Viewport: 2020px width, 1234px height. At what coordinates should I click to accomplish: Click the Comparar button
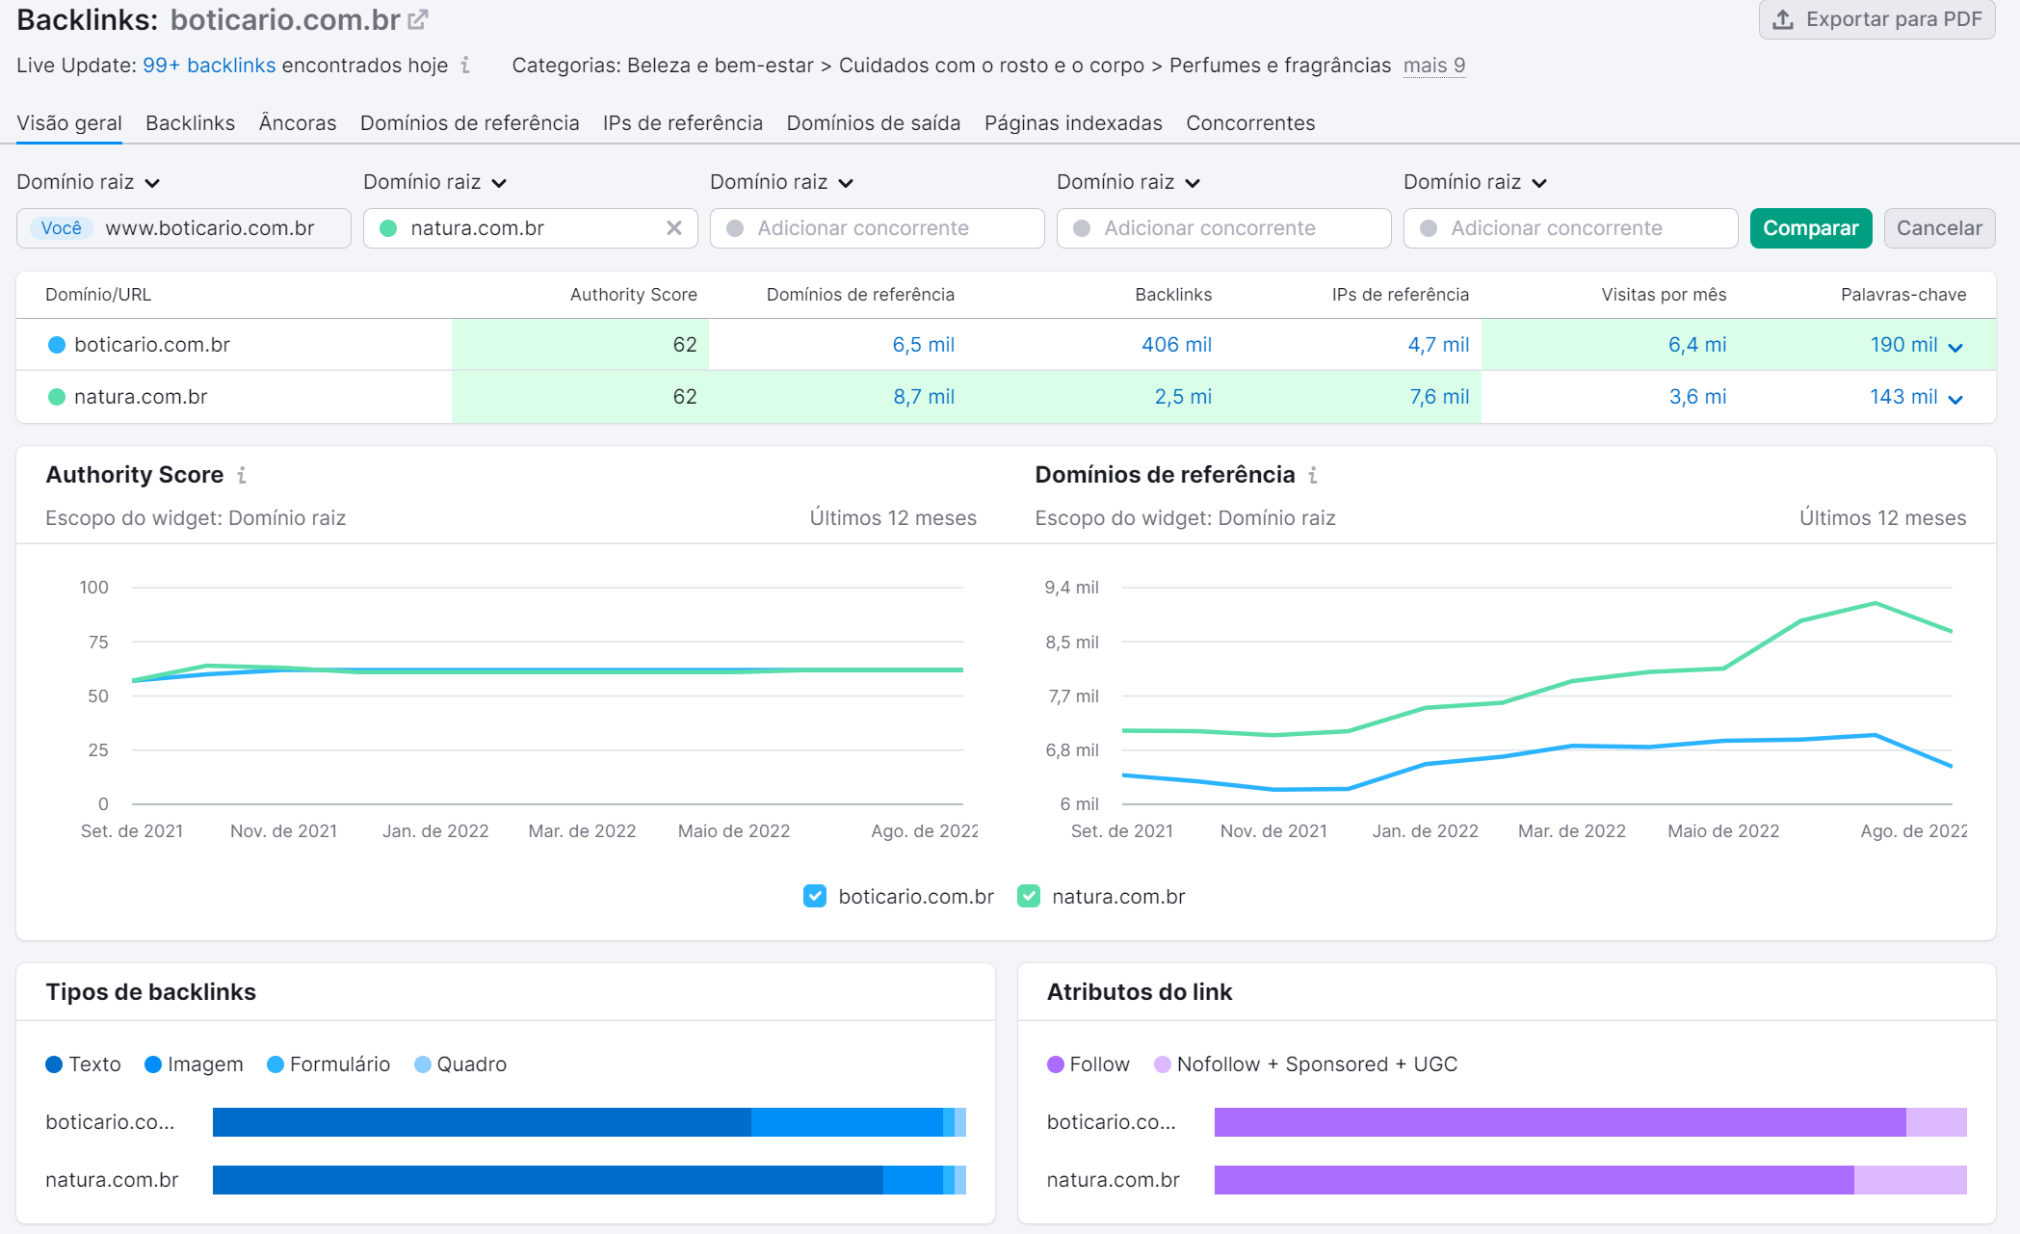1810,228
